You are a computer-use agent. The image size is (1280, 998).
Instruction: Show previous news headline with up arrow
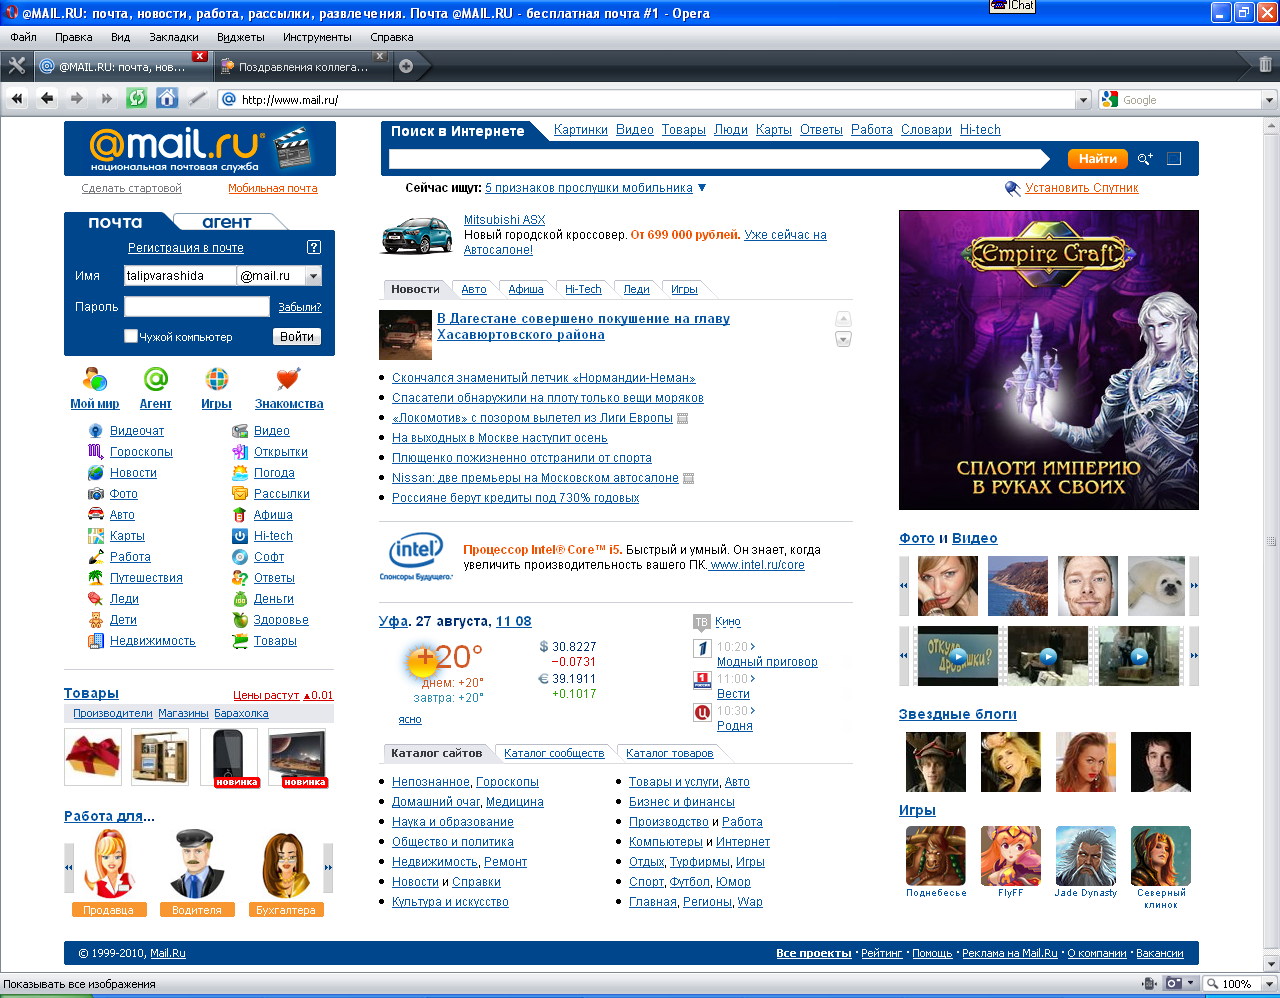pyautogui.click(x=843, y=319)
